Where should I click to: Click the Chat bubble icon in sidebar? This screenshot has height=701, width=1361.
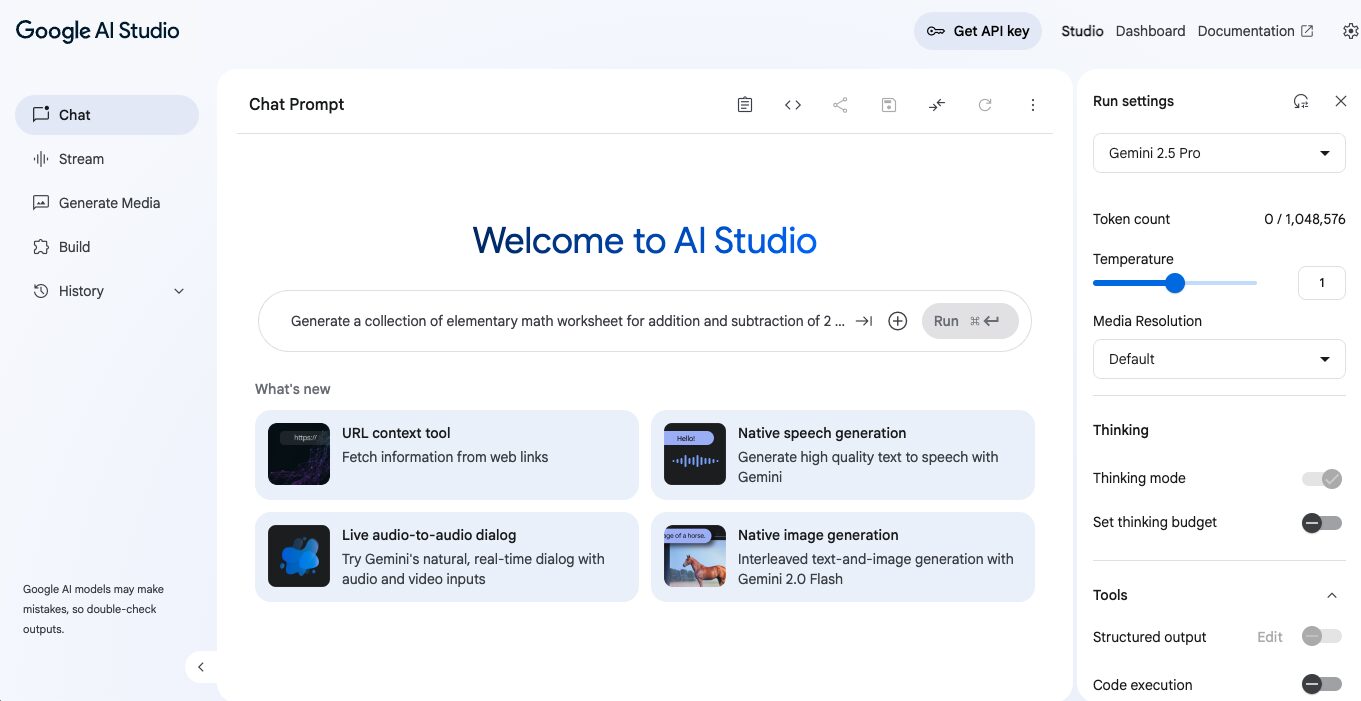(41, 114)
